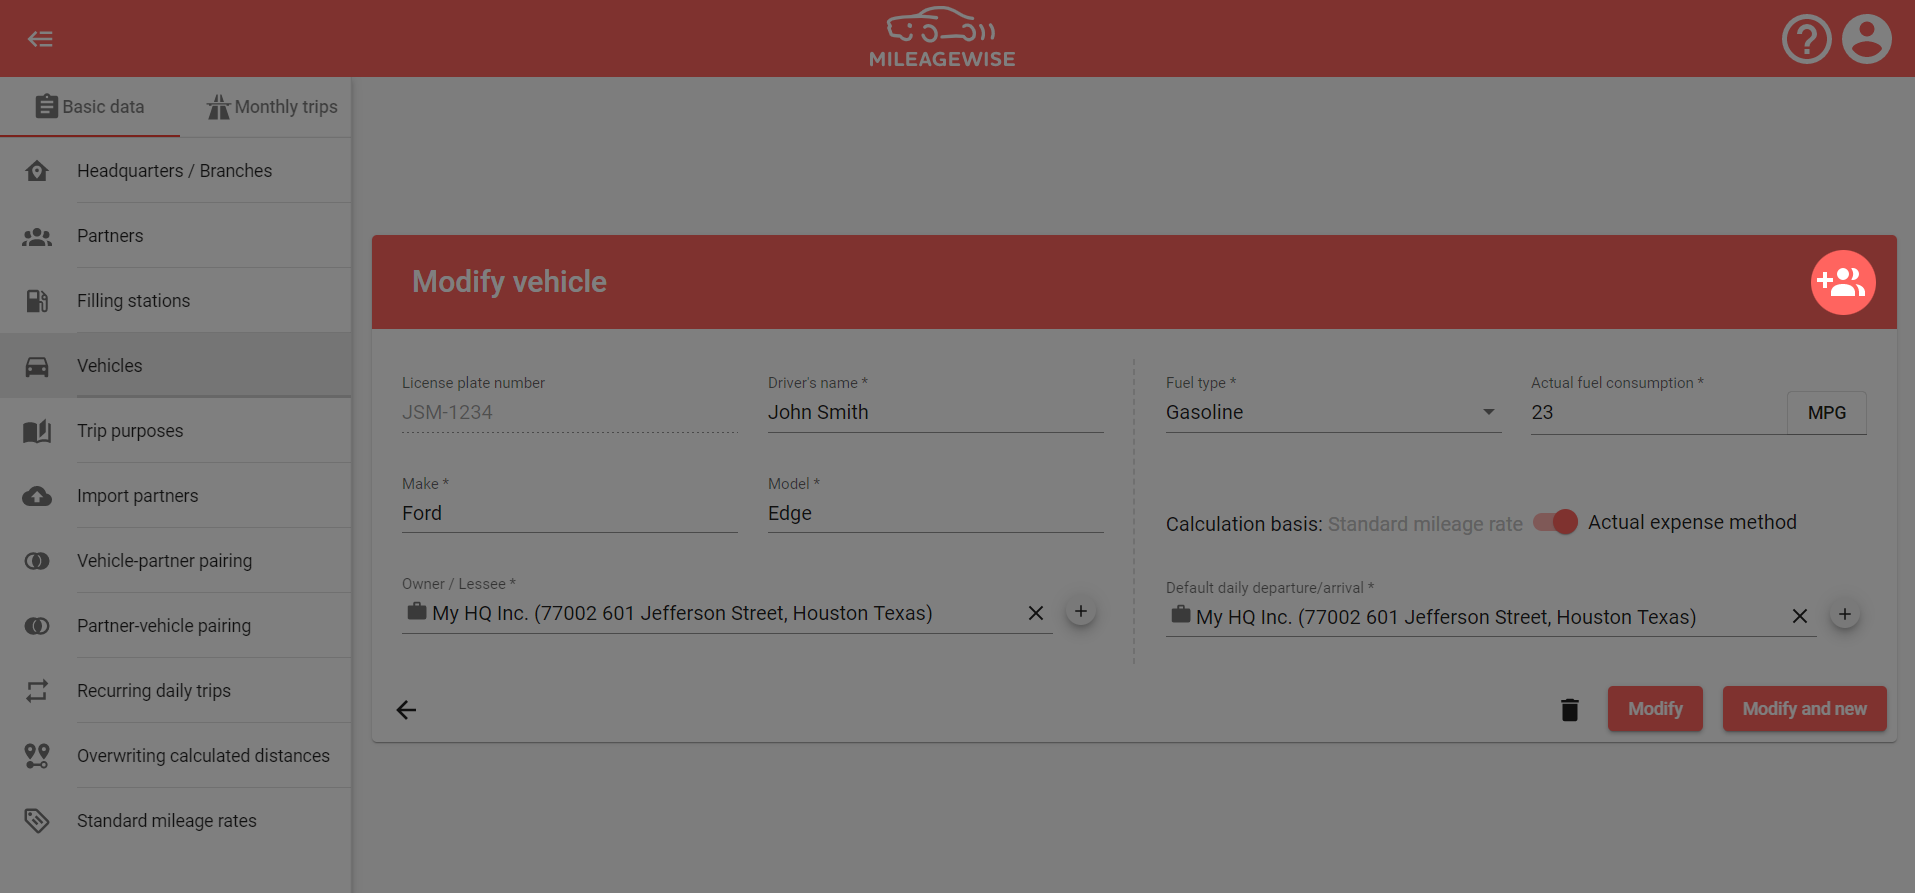The width and height of the screenshot is (1915, 893).
Task: Open the Owner / Lessee selection field
Action: click(727, 613)
